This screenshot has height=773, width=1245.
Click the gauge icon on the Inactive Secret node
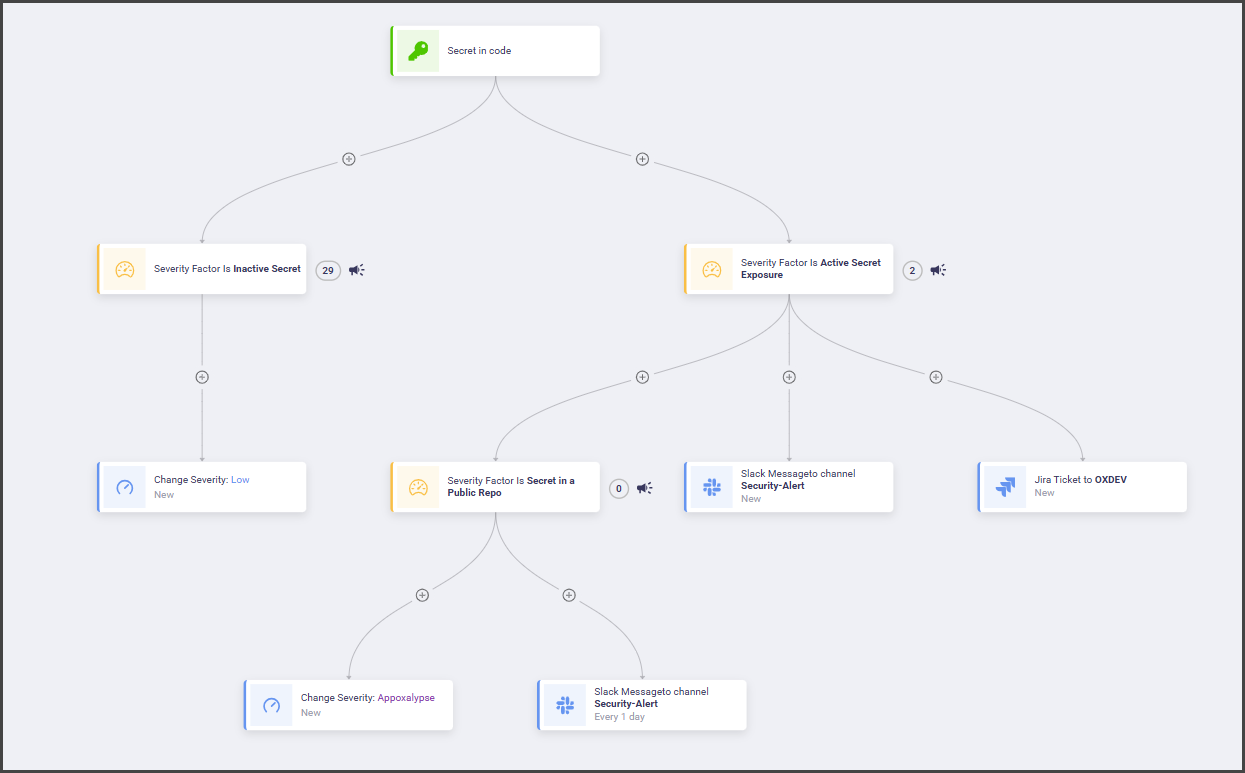[x=125, y=269]
